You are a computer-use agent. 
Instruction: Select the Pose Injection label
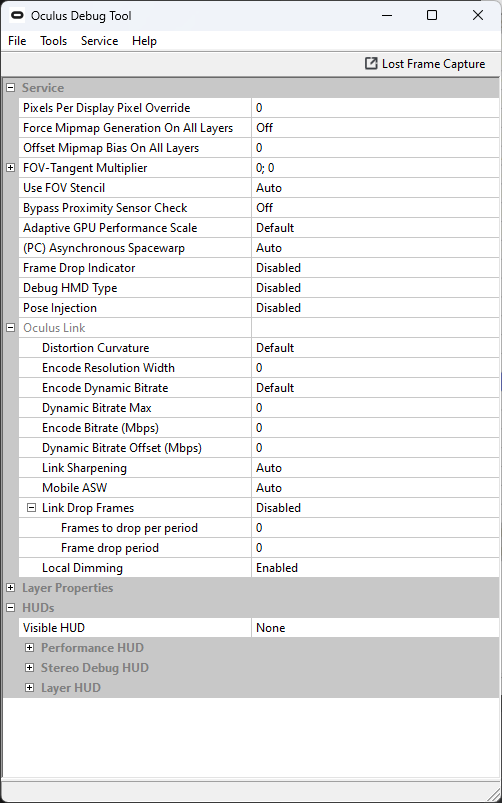point(60,308)
